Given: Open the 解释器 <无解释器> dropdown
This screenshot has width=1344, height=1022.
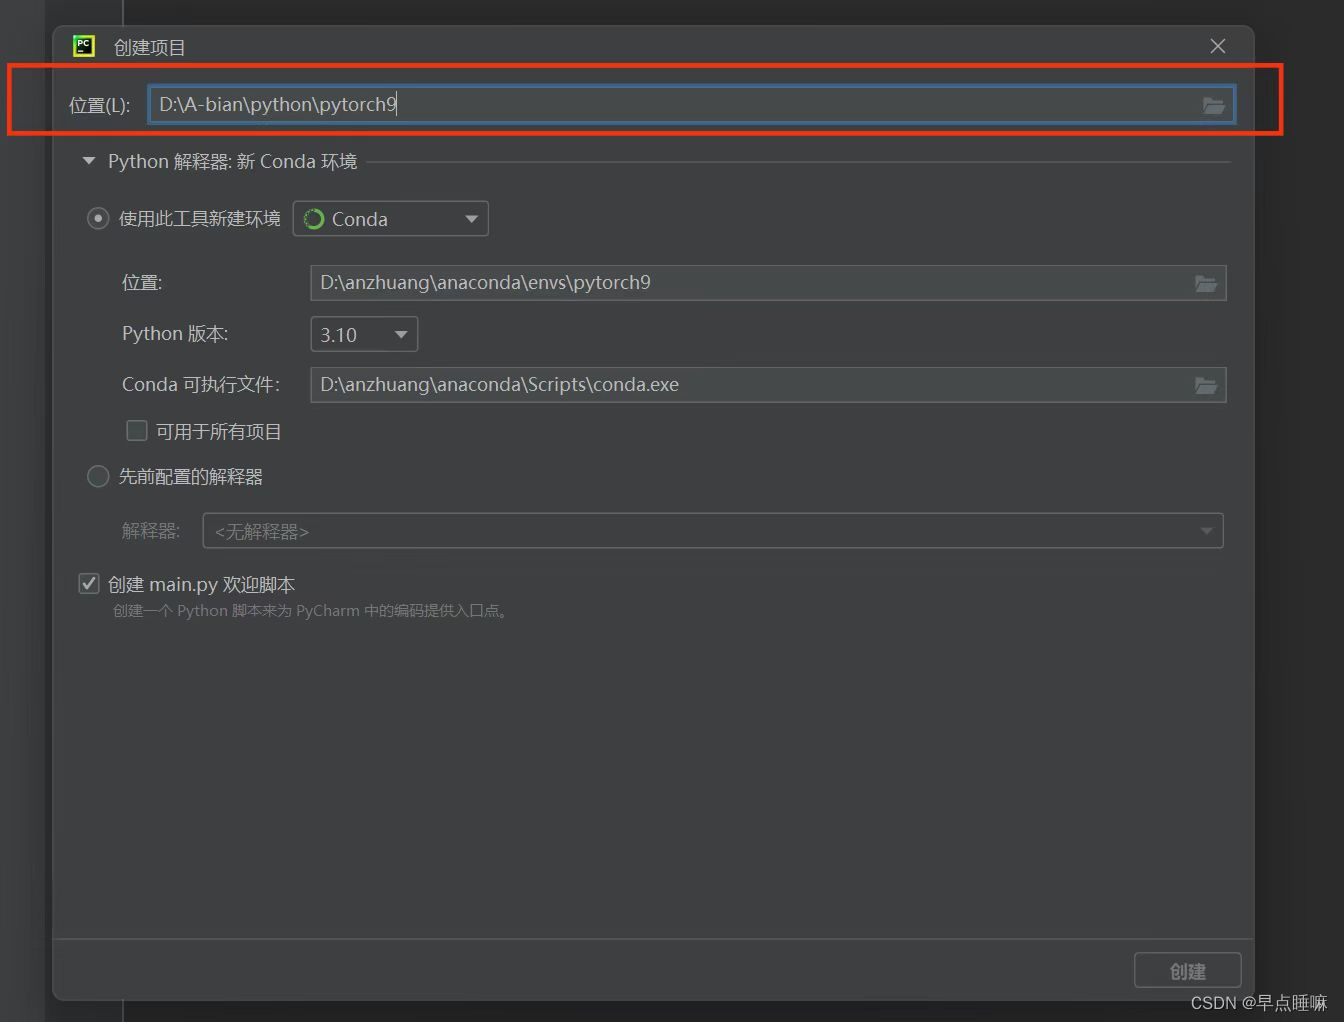Looking at the screenshot, I should pos(713,531).
